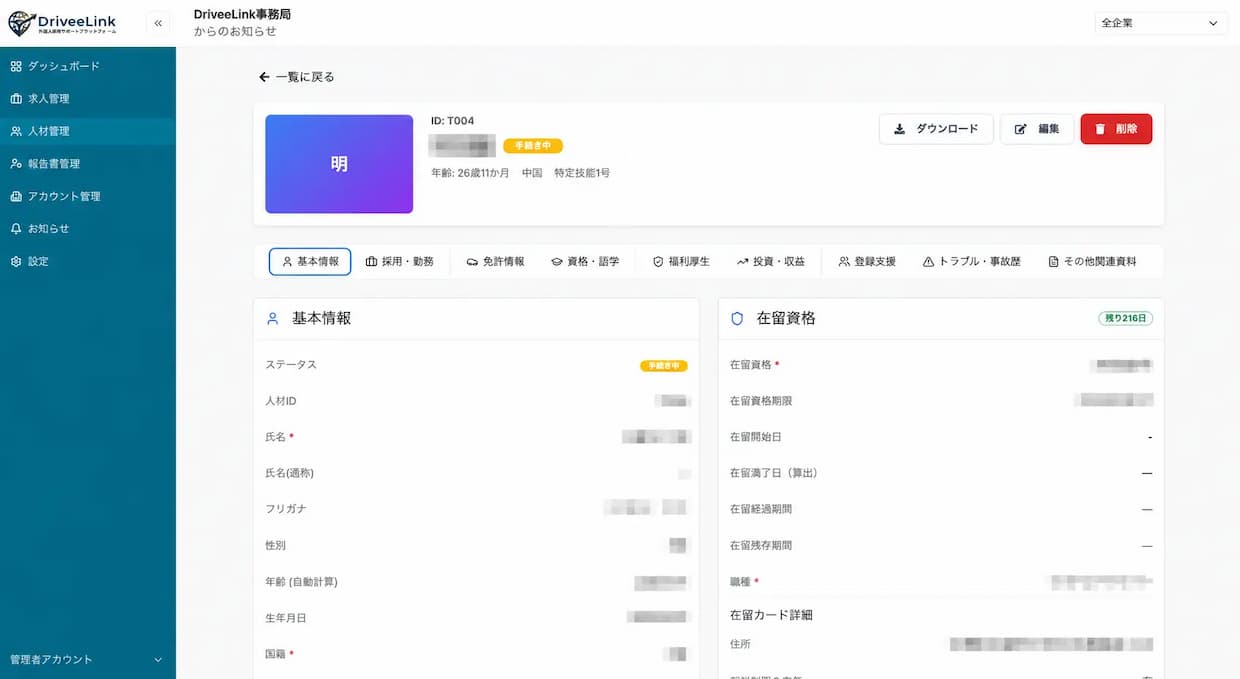Open アカウント管理 in the sidebar
This screenshot has width=1240, height=679.
[x=88, y=196]
